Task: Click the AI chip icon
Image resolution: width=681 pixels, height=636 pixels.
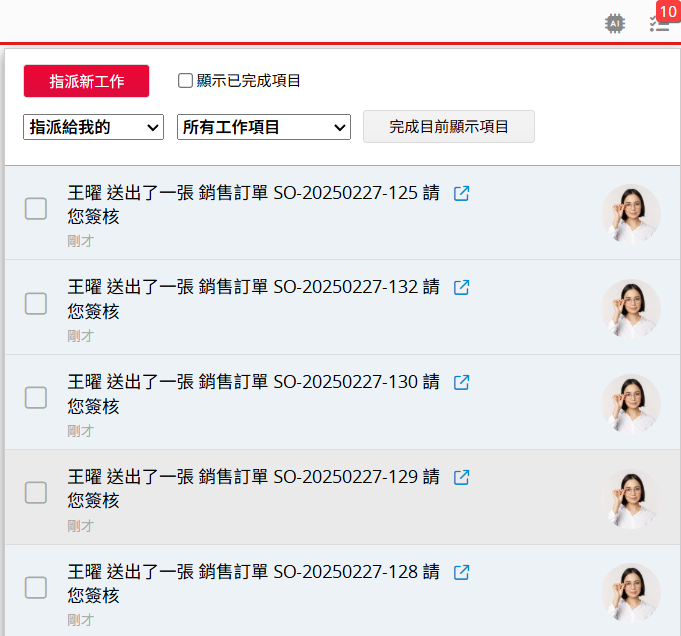Action: click(616, 23)
